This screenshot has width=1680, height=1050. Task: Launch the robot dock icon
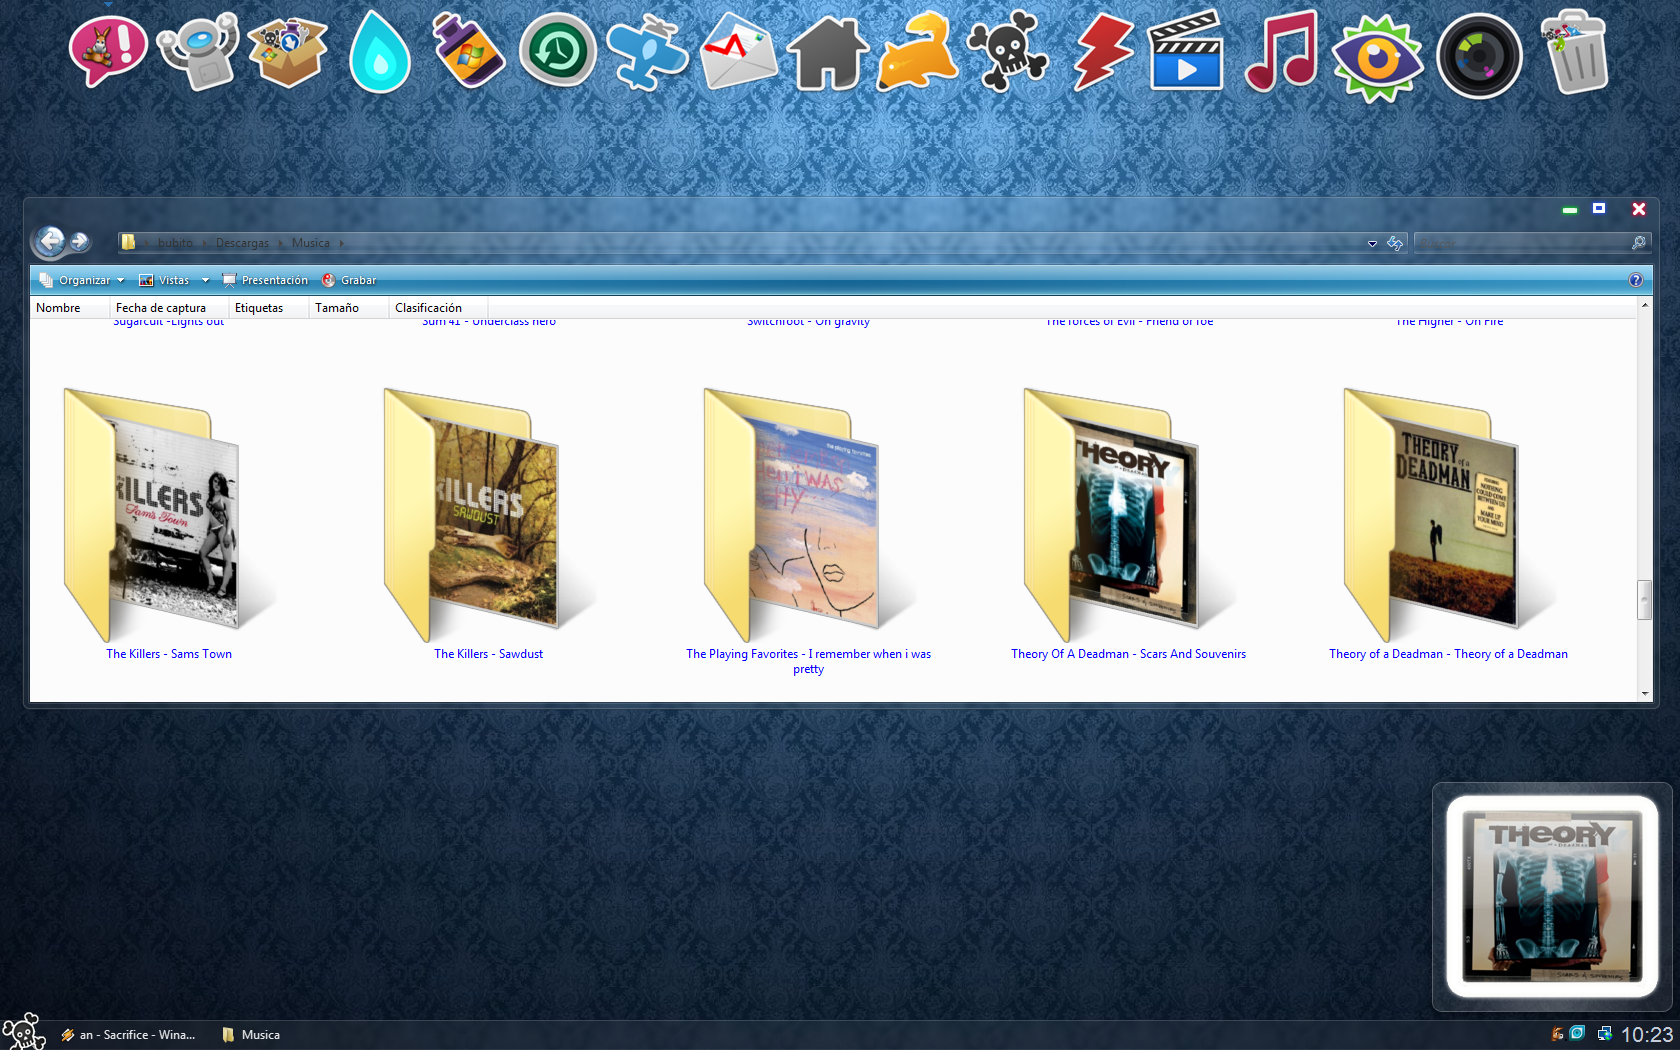[198, 52]
